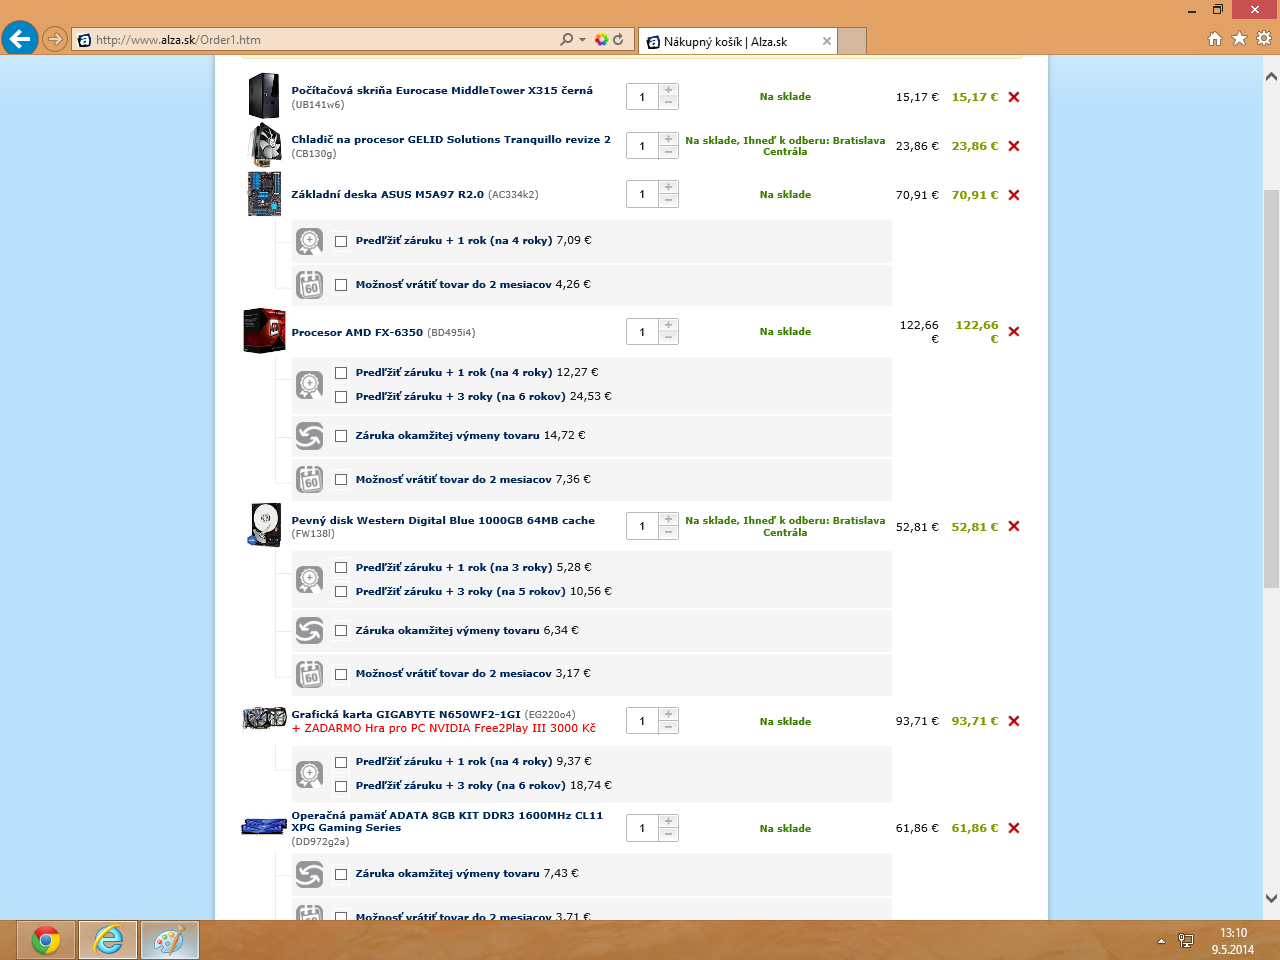1280x960 pixels.
Task: Remove GIGABYTE graphics card with red X
Action: coord(1014,721)
